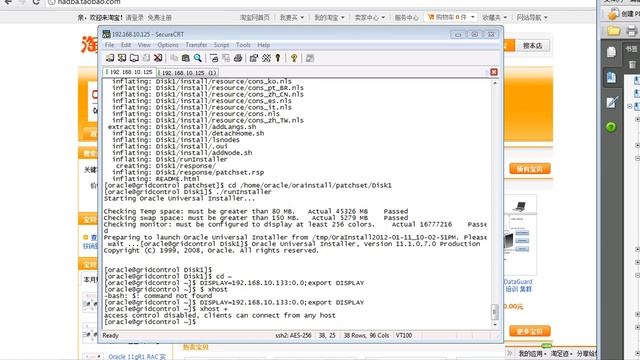Click '38 Rows, 96 Cols' status text
The image size is (640, 360).
[x=366, y=335]
